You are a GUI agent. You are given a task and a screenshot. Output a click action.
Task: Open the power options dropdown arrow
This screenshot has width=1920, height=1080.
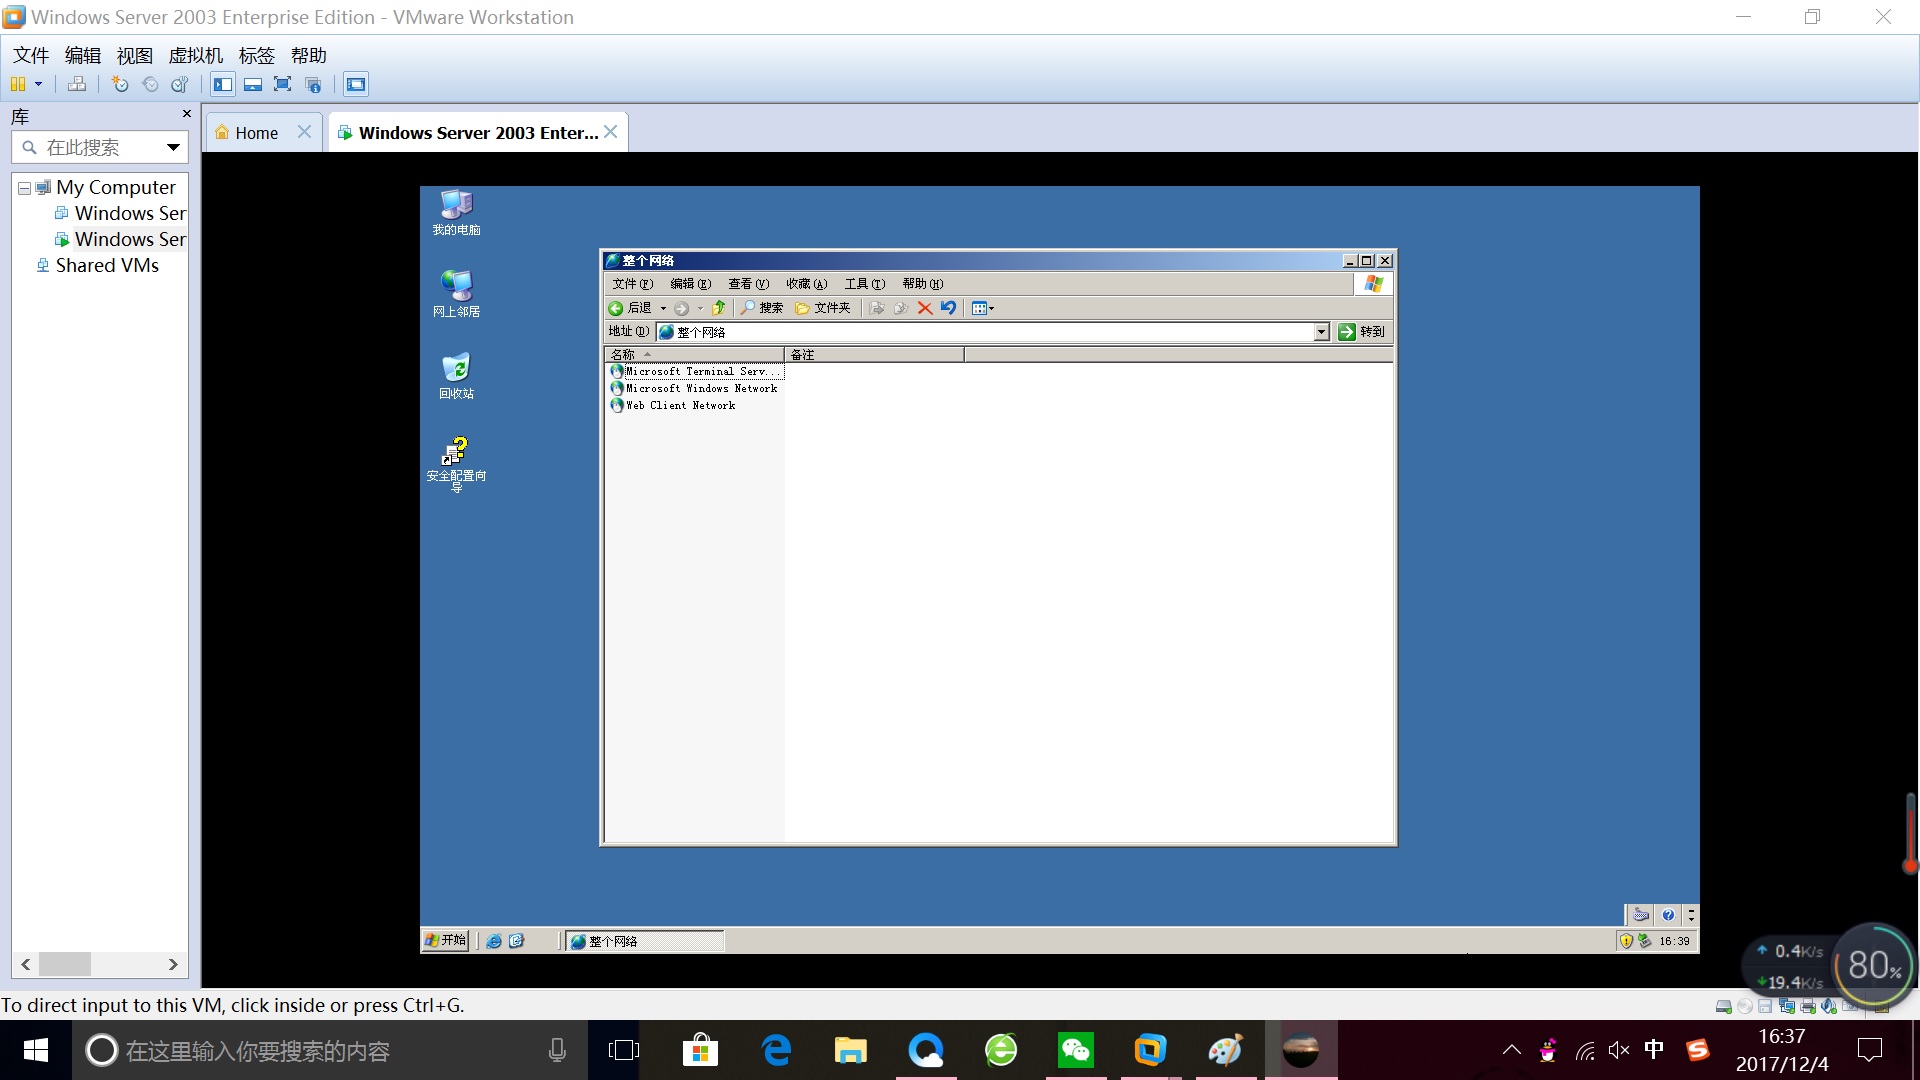[39, 84]
